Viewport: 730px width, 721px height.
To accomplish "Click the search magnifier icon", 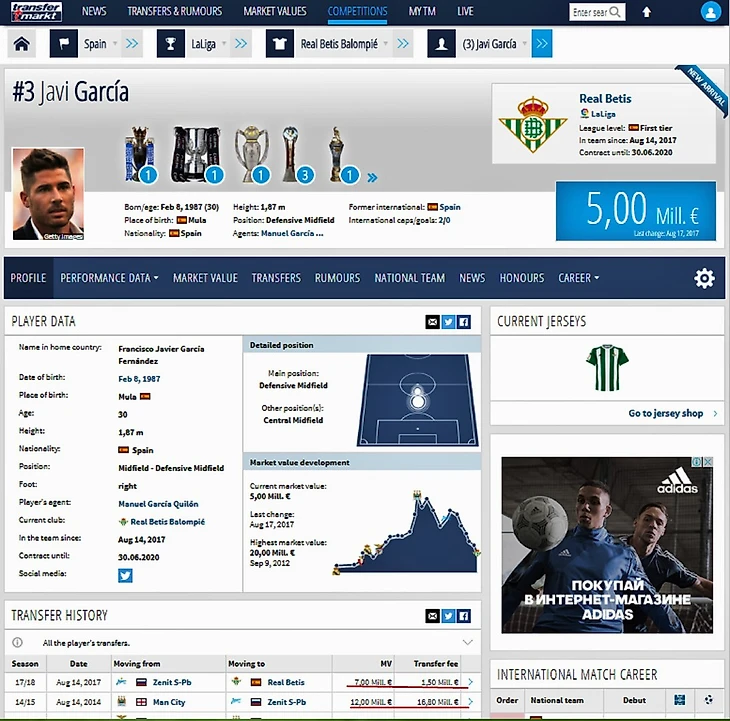I will click(x=615, y=12).
